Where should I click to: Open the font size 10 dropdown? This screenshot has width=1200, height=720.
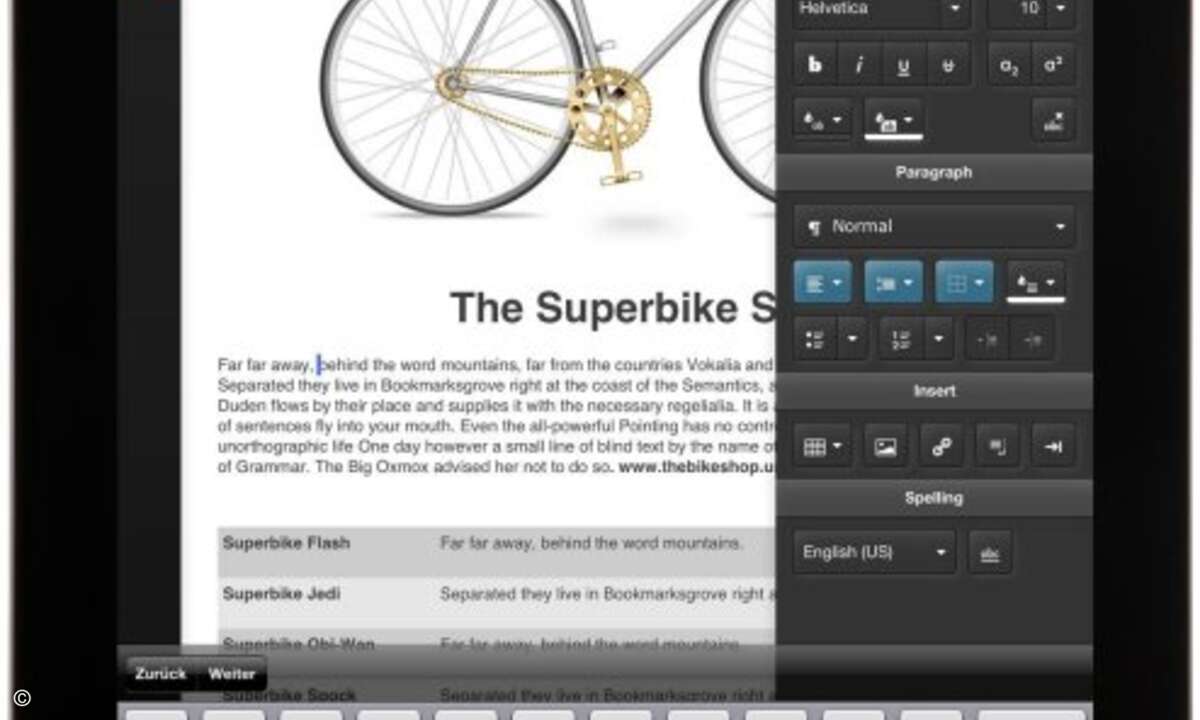pos(1031,9)
